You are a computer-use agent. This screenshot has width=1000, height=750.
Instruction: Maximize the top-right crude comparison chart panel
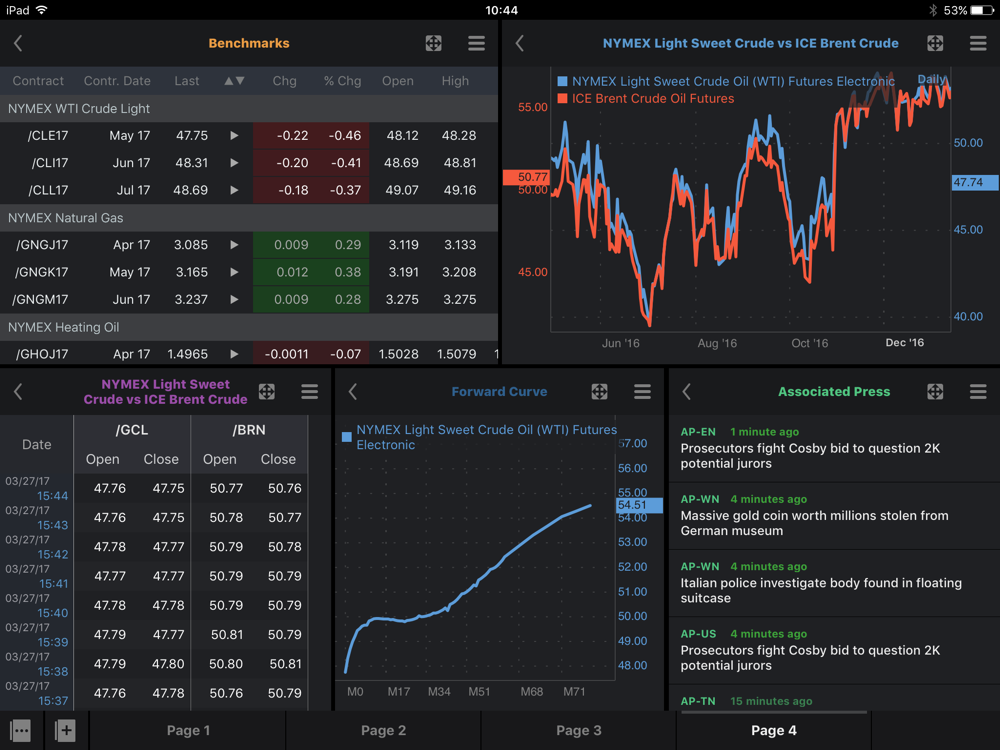pyautogui.click(x=934, y=43)
